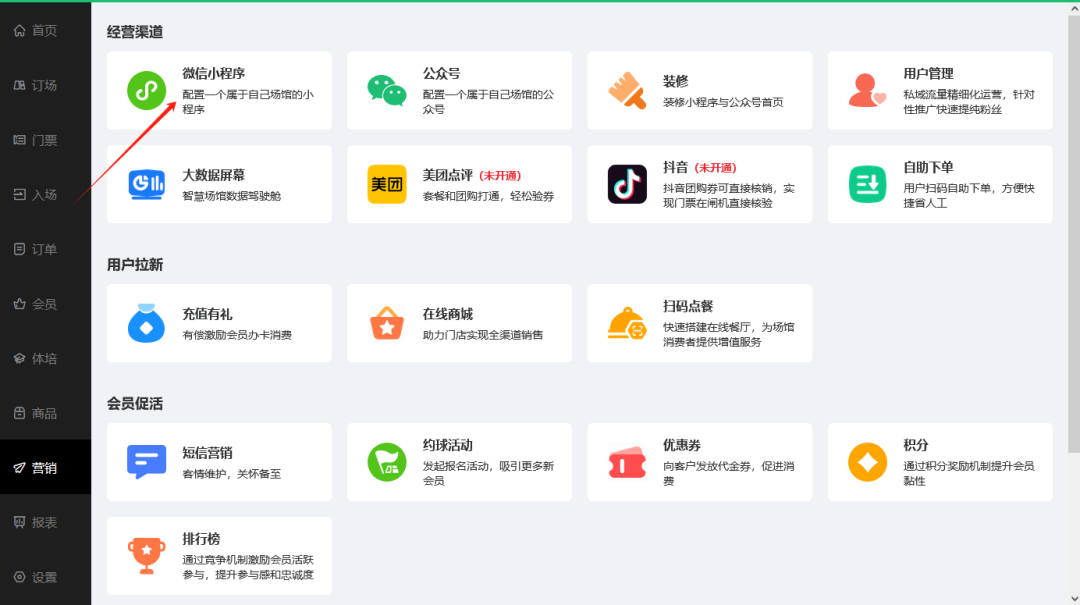Click the 微信小程序 WeChat mini-program icon

pyautogui.click(x=146, y=90)
